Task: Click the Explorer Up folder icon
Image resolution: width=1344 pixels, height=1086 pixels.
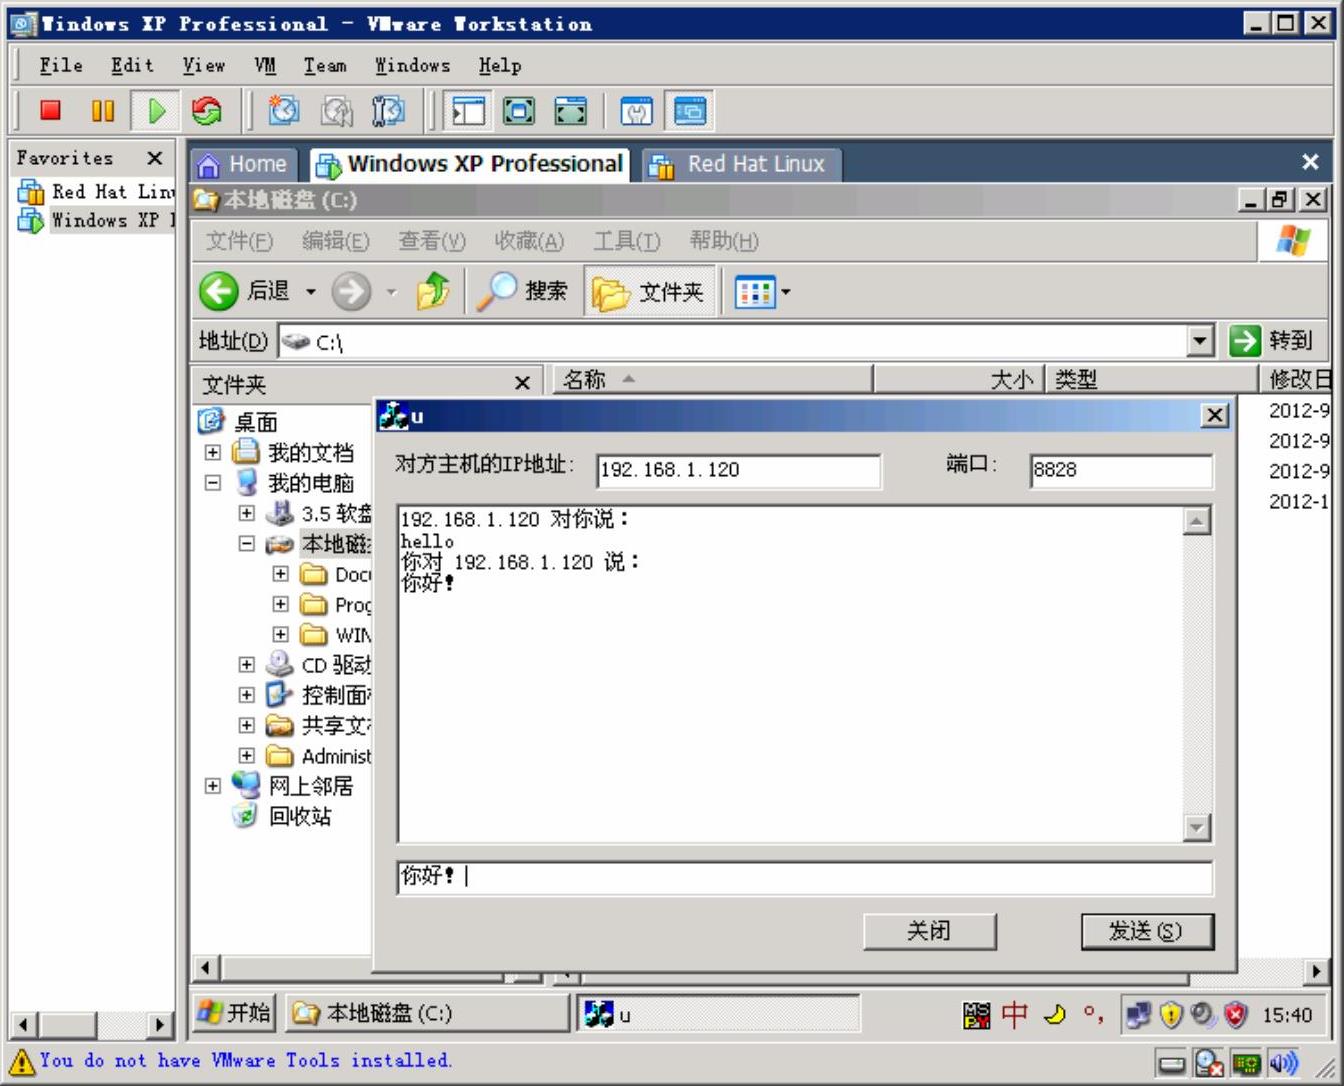Action: tap(433, 291)
